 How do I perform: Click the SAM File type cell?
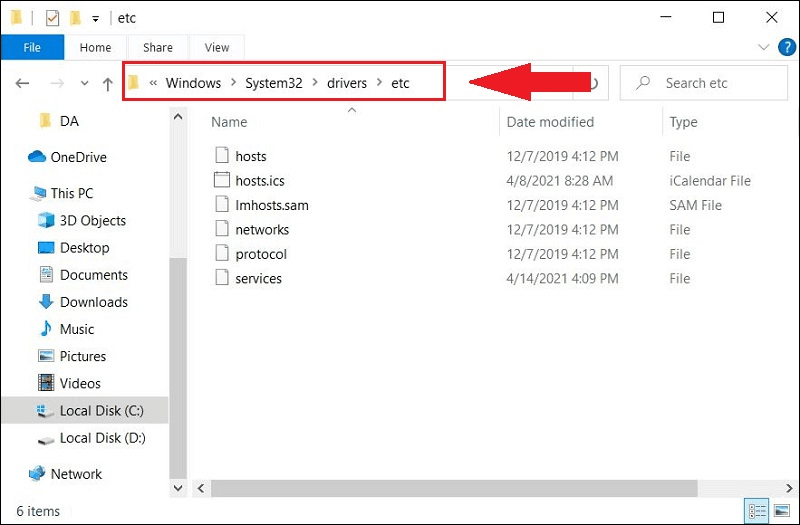(695, 205)
